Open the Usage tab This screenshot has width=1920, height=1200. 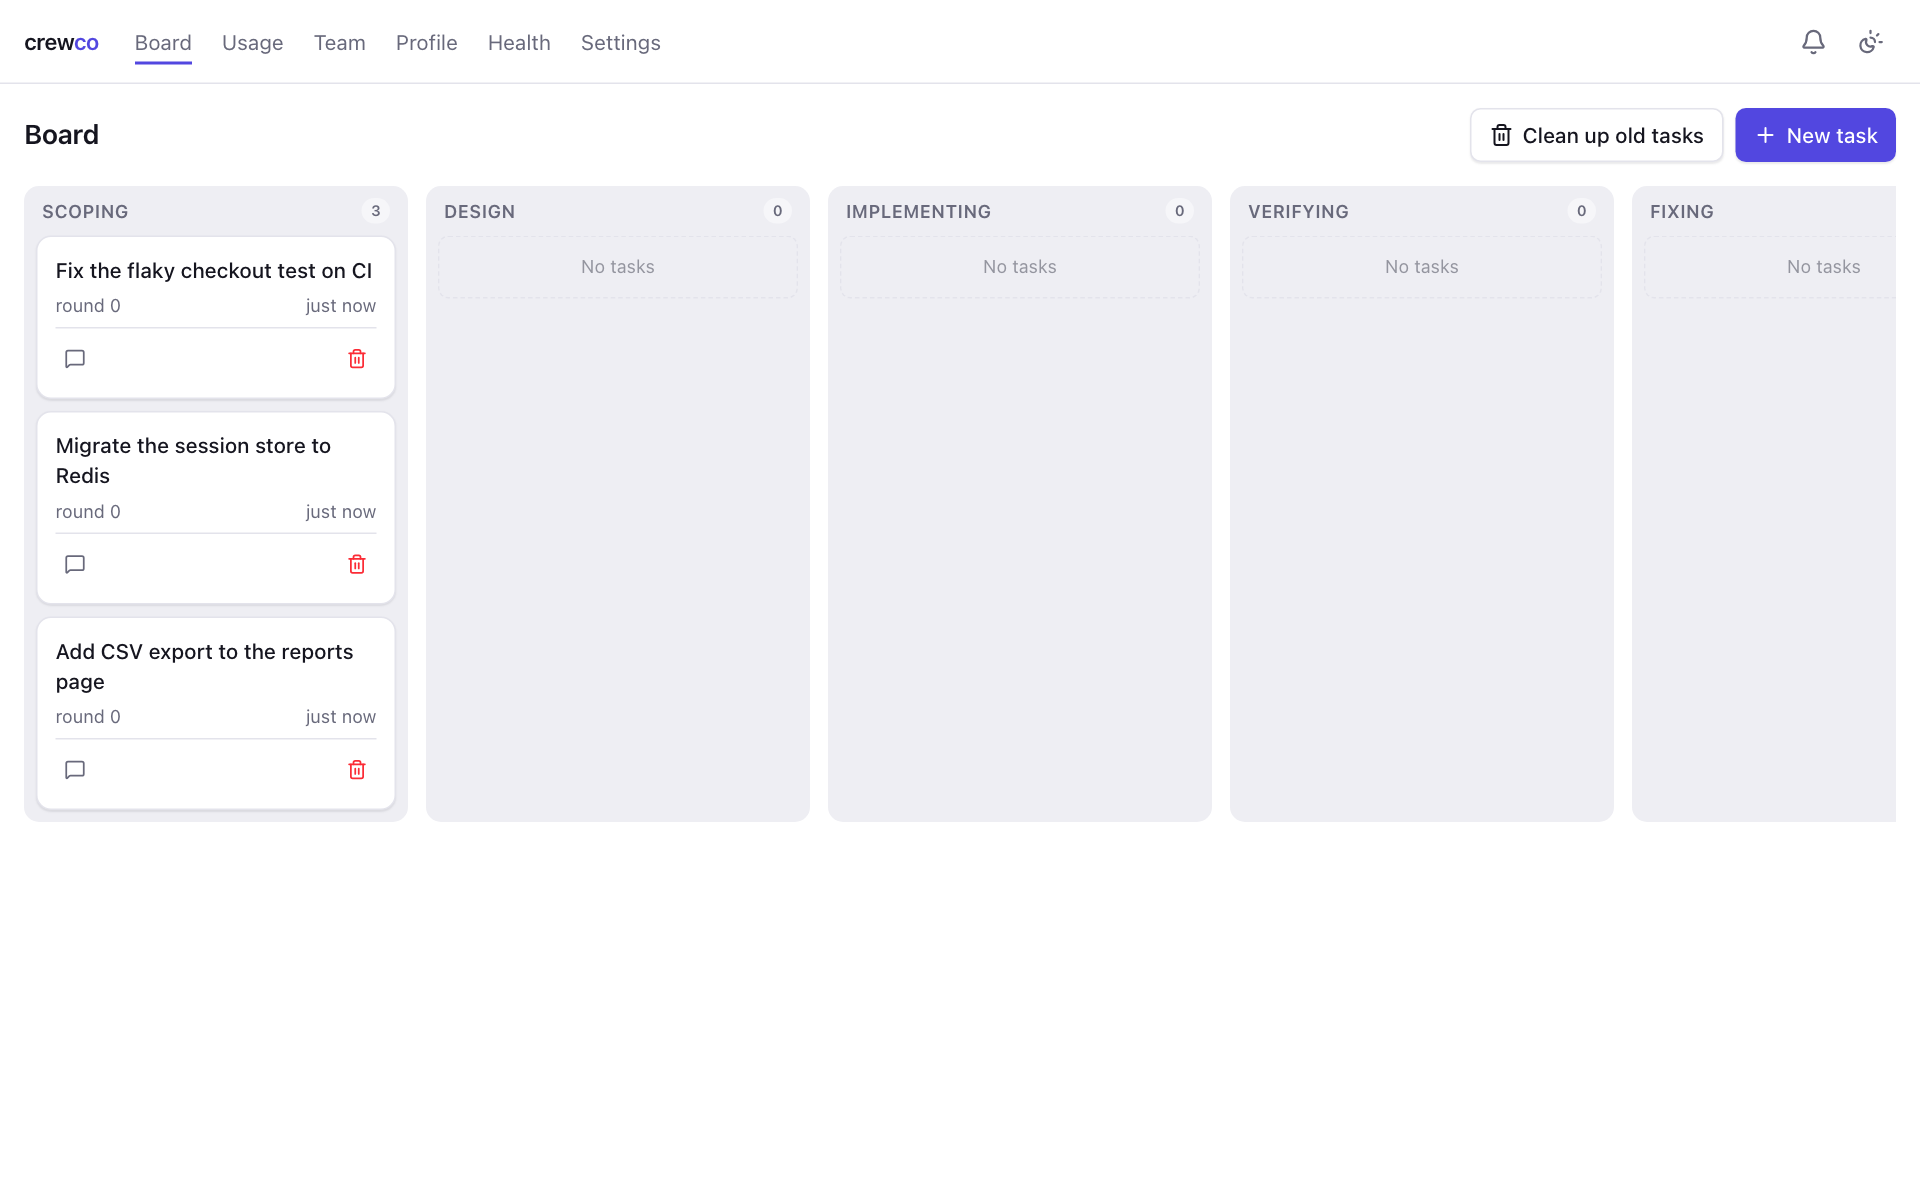(252, 43)
